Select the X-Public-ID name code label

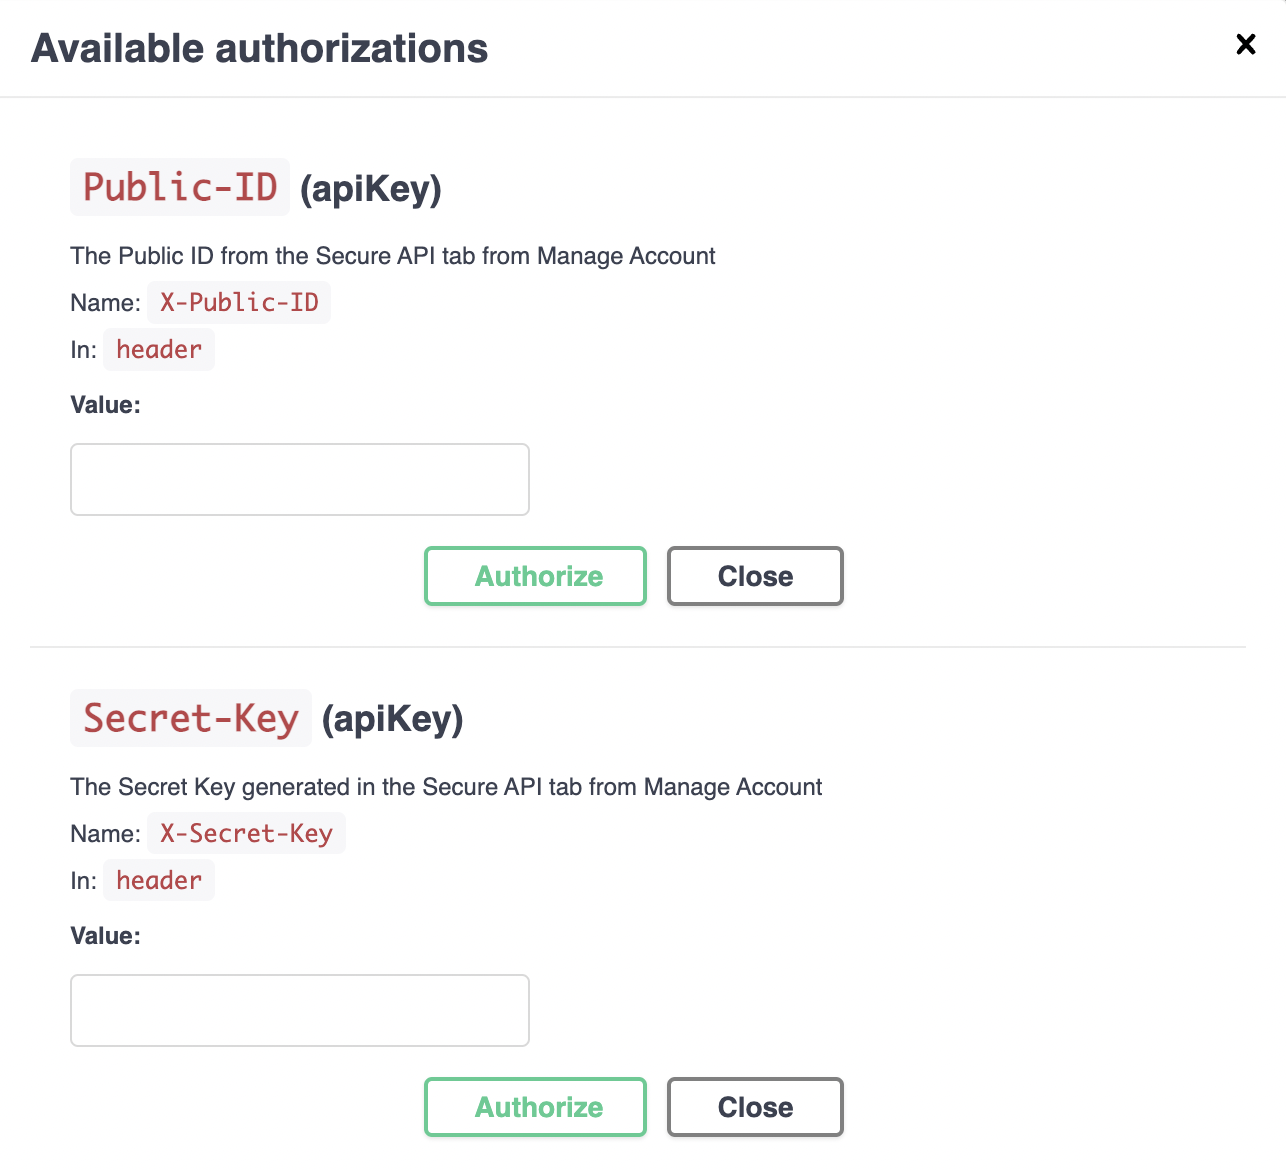tap(239, 302)
